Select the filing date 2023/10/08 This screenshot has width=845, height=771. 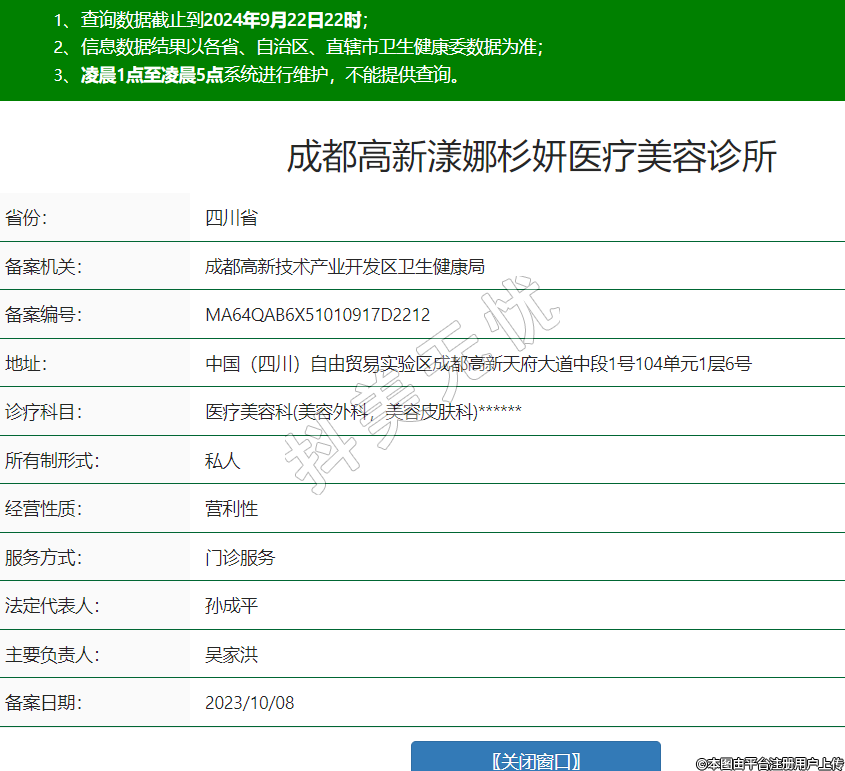coord(250,703)
